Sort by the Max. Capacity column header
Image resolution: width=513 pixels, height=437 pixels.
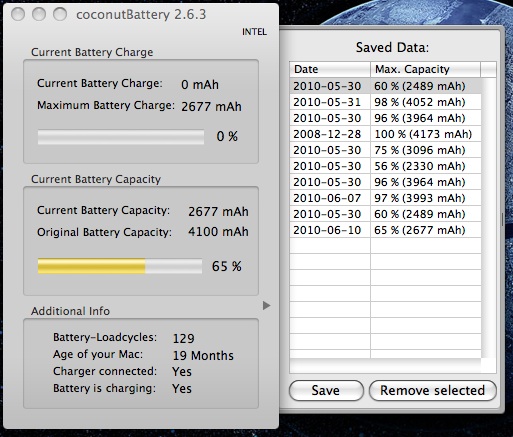tap(425, 69)
